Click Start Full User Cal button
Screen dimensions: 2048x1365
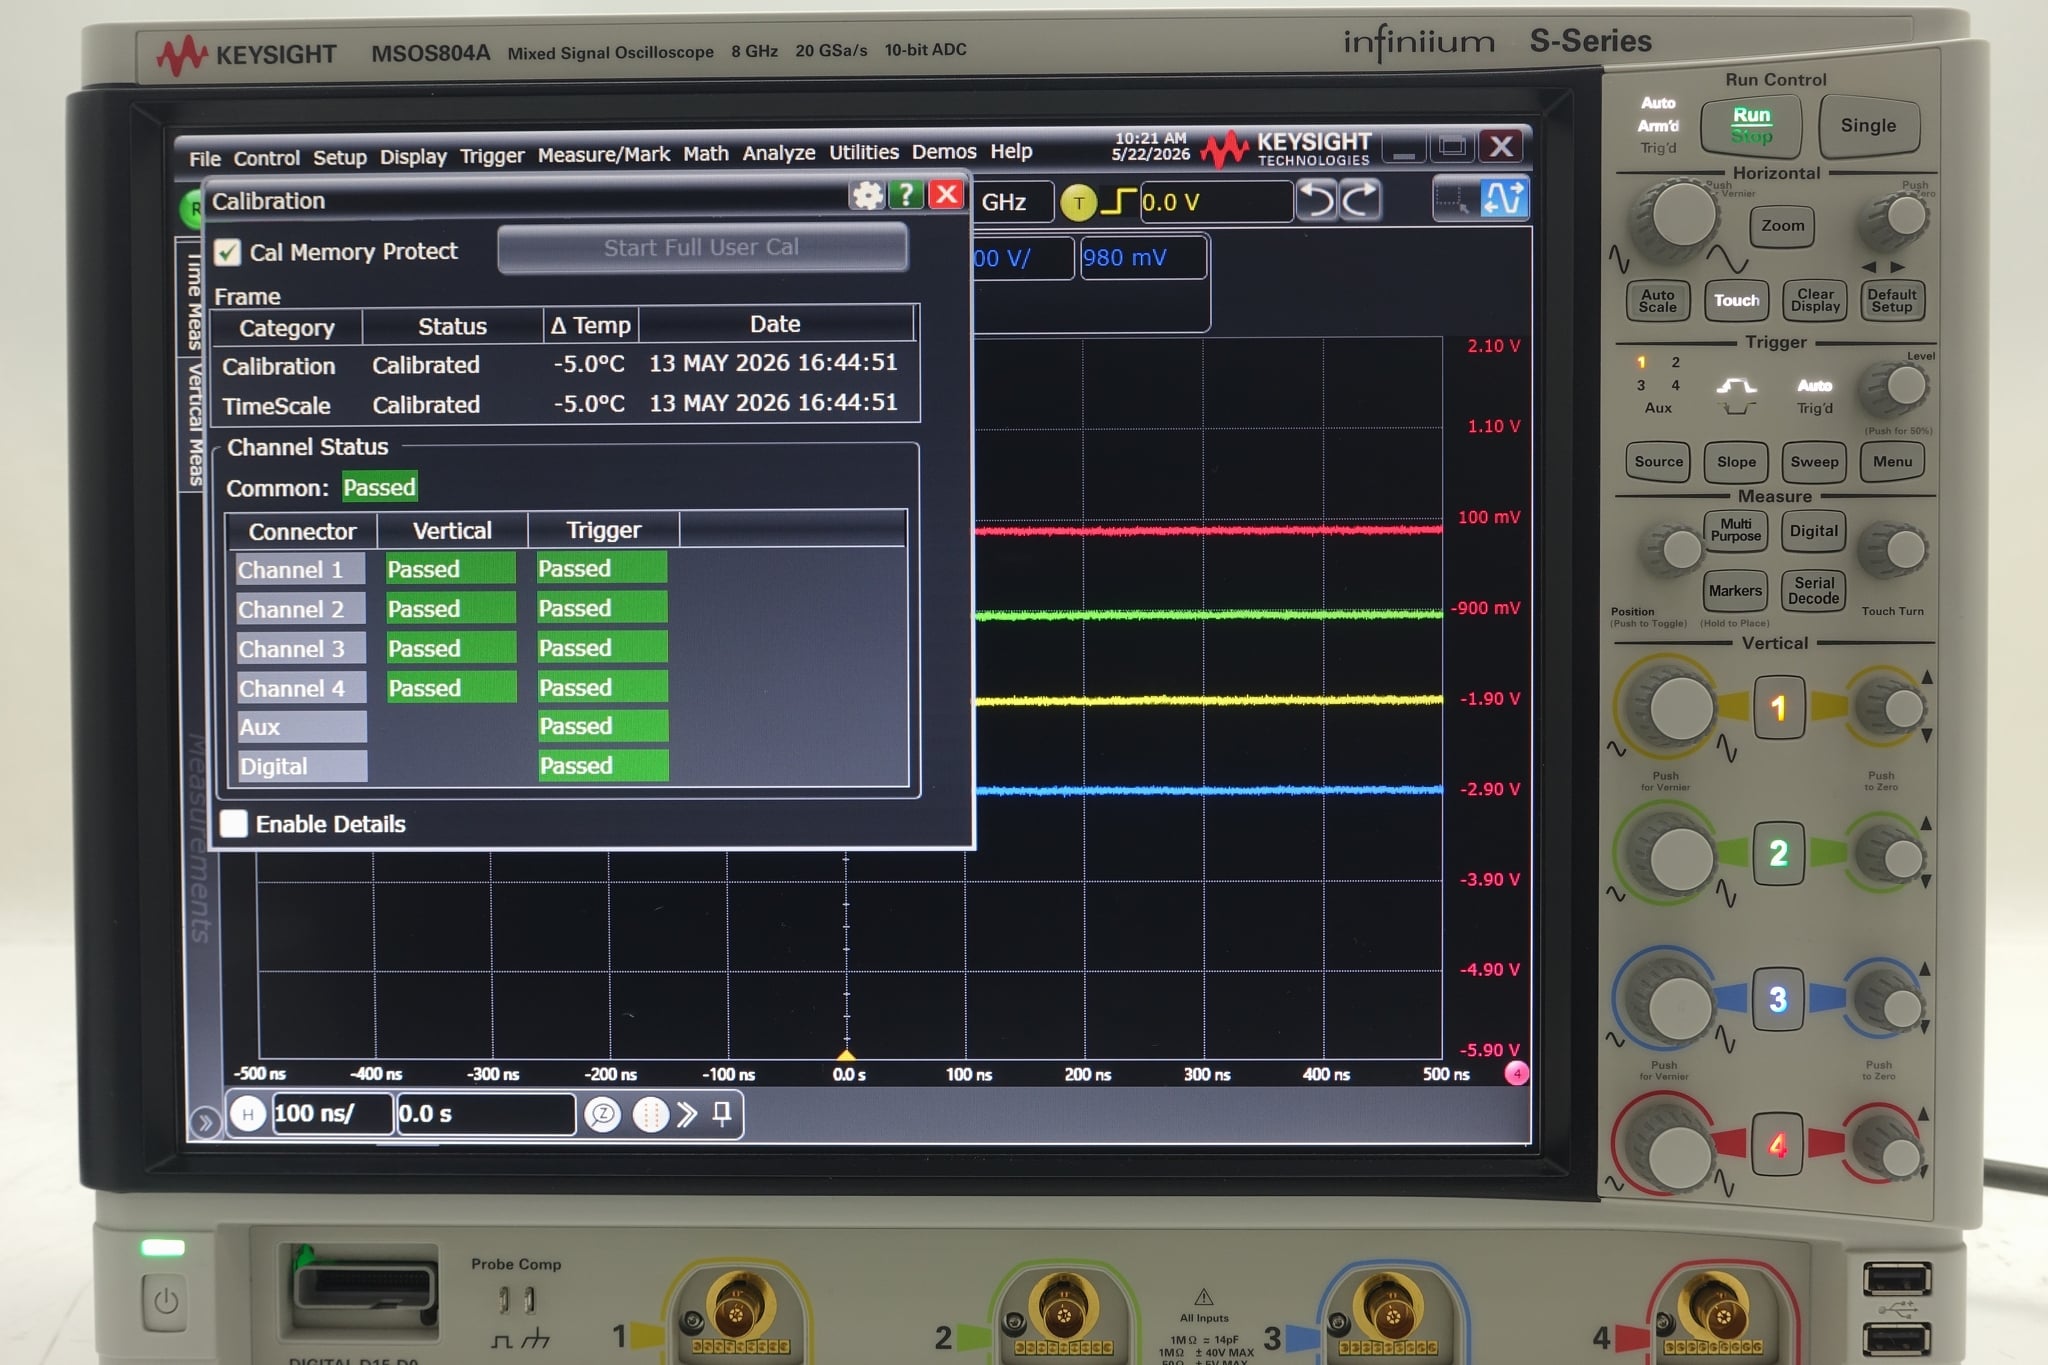click(x=702, y=247)
